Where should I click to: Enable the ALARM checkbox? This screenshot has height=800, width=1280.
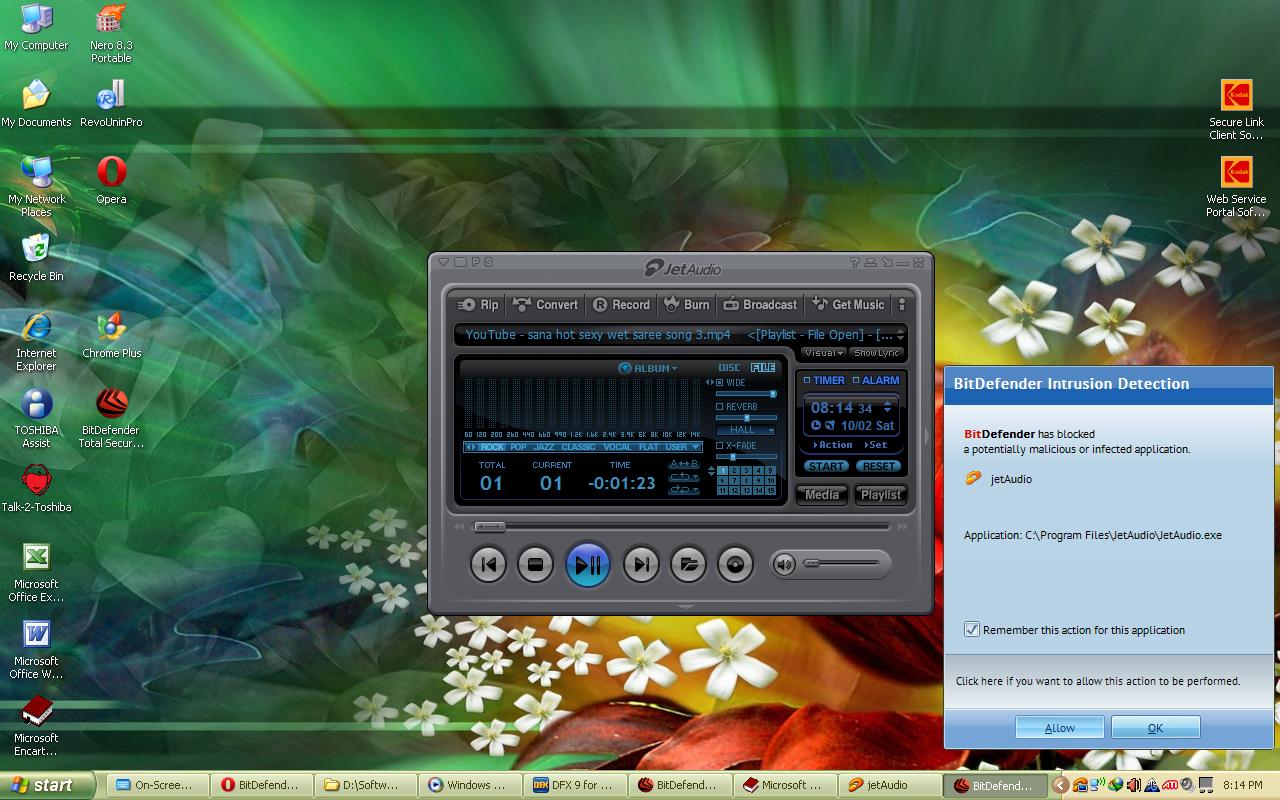[856, 380]
